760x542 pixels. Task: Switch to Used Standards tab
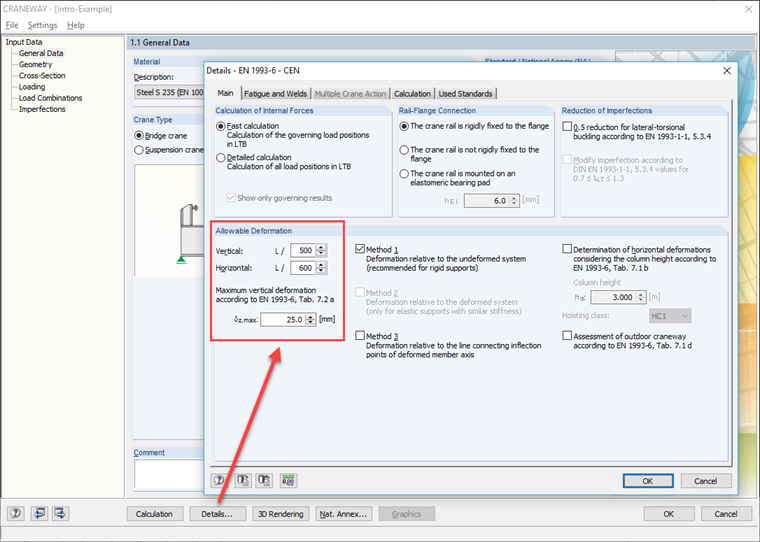tap(466, 94)
